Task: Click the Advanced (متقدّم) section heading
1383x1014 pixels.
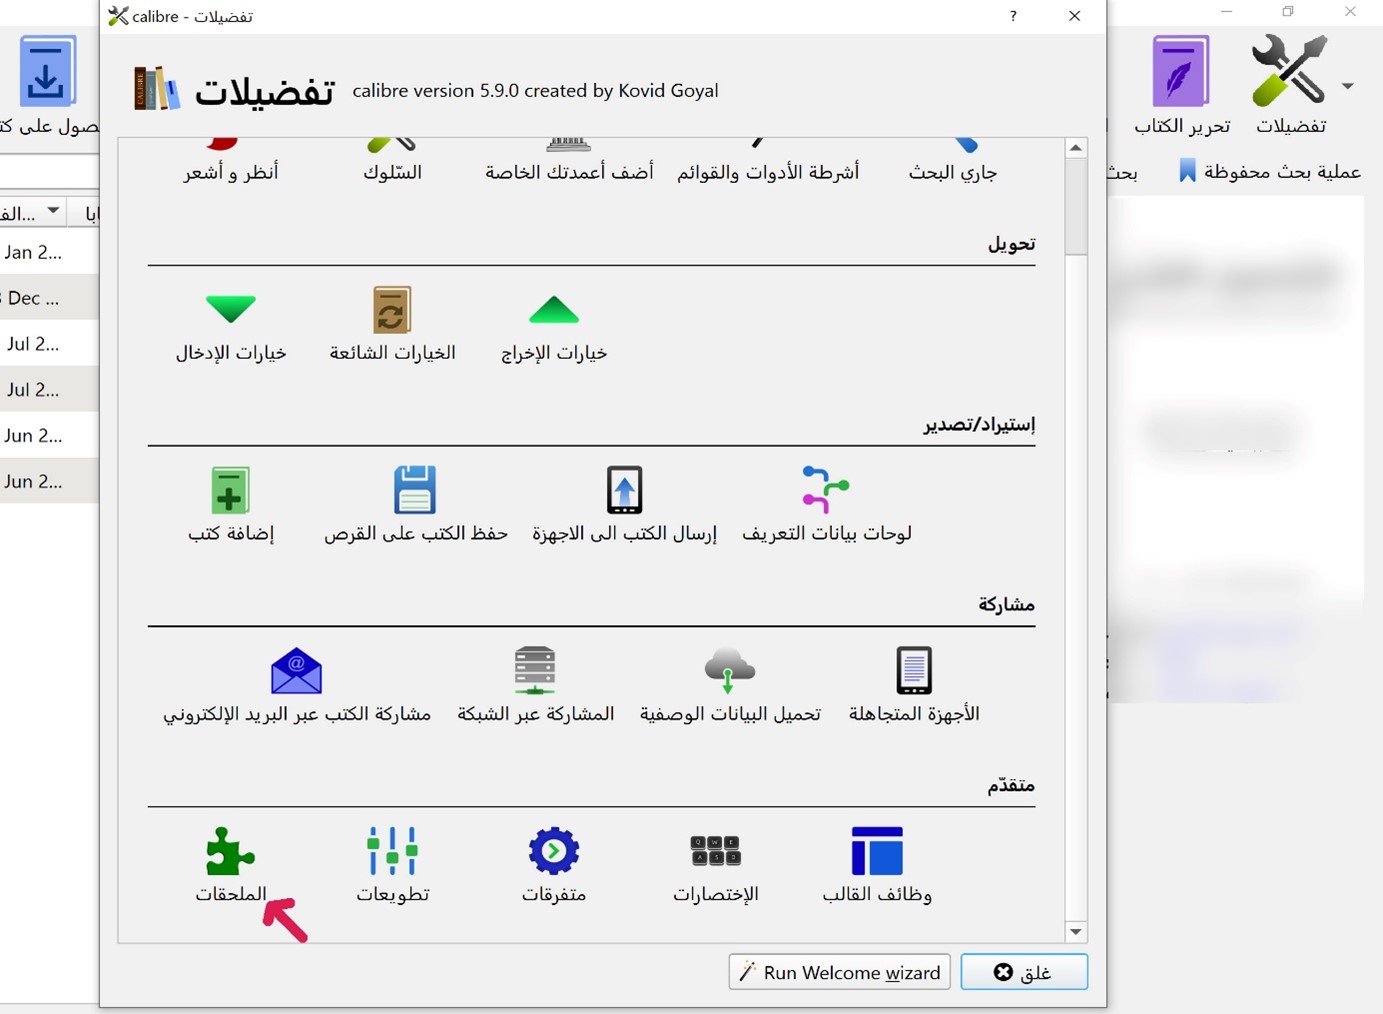Action: pyautogui.click(x=1011, y=785)
